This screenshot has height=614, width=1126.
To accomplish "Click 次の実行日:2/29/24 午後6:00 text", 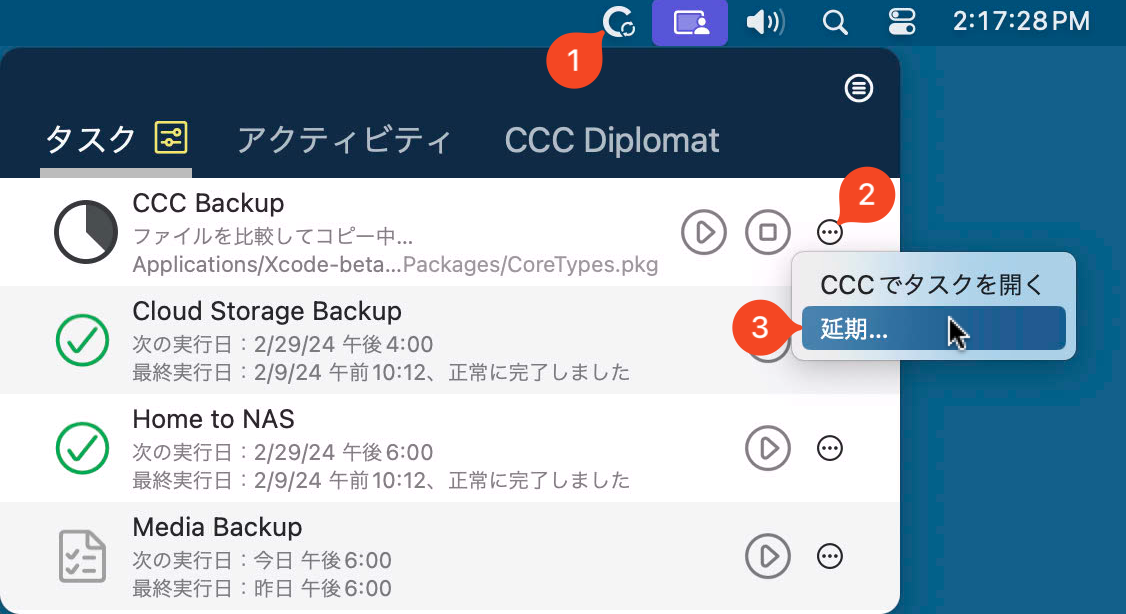I will (283, 452).
